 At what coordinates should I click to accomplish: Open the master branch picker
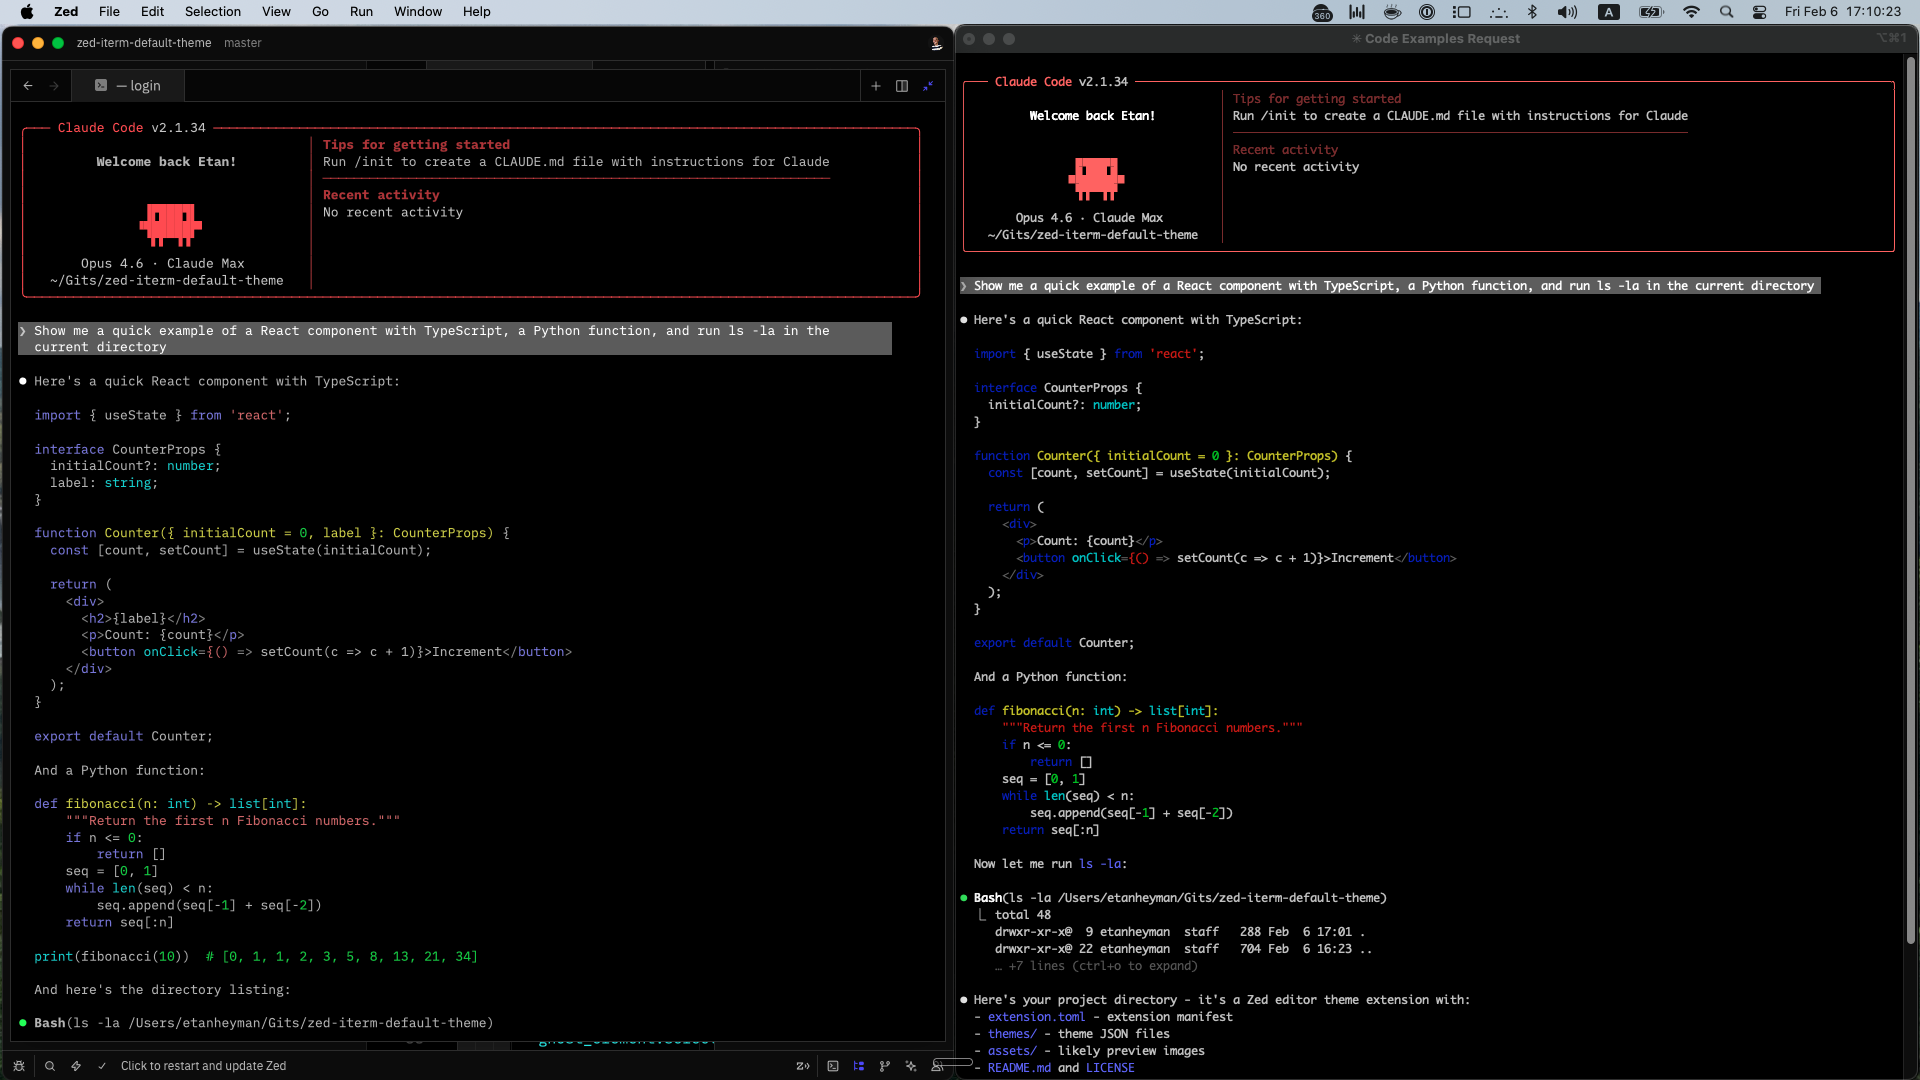(x=242, y=43)
